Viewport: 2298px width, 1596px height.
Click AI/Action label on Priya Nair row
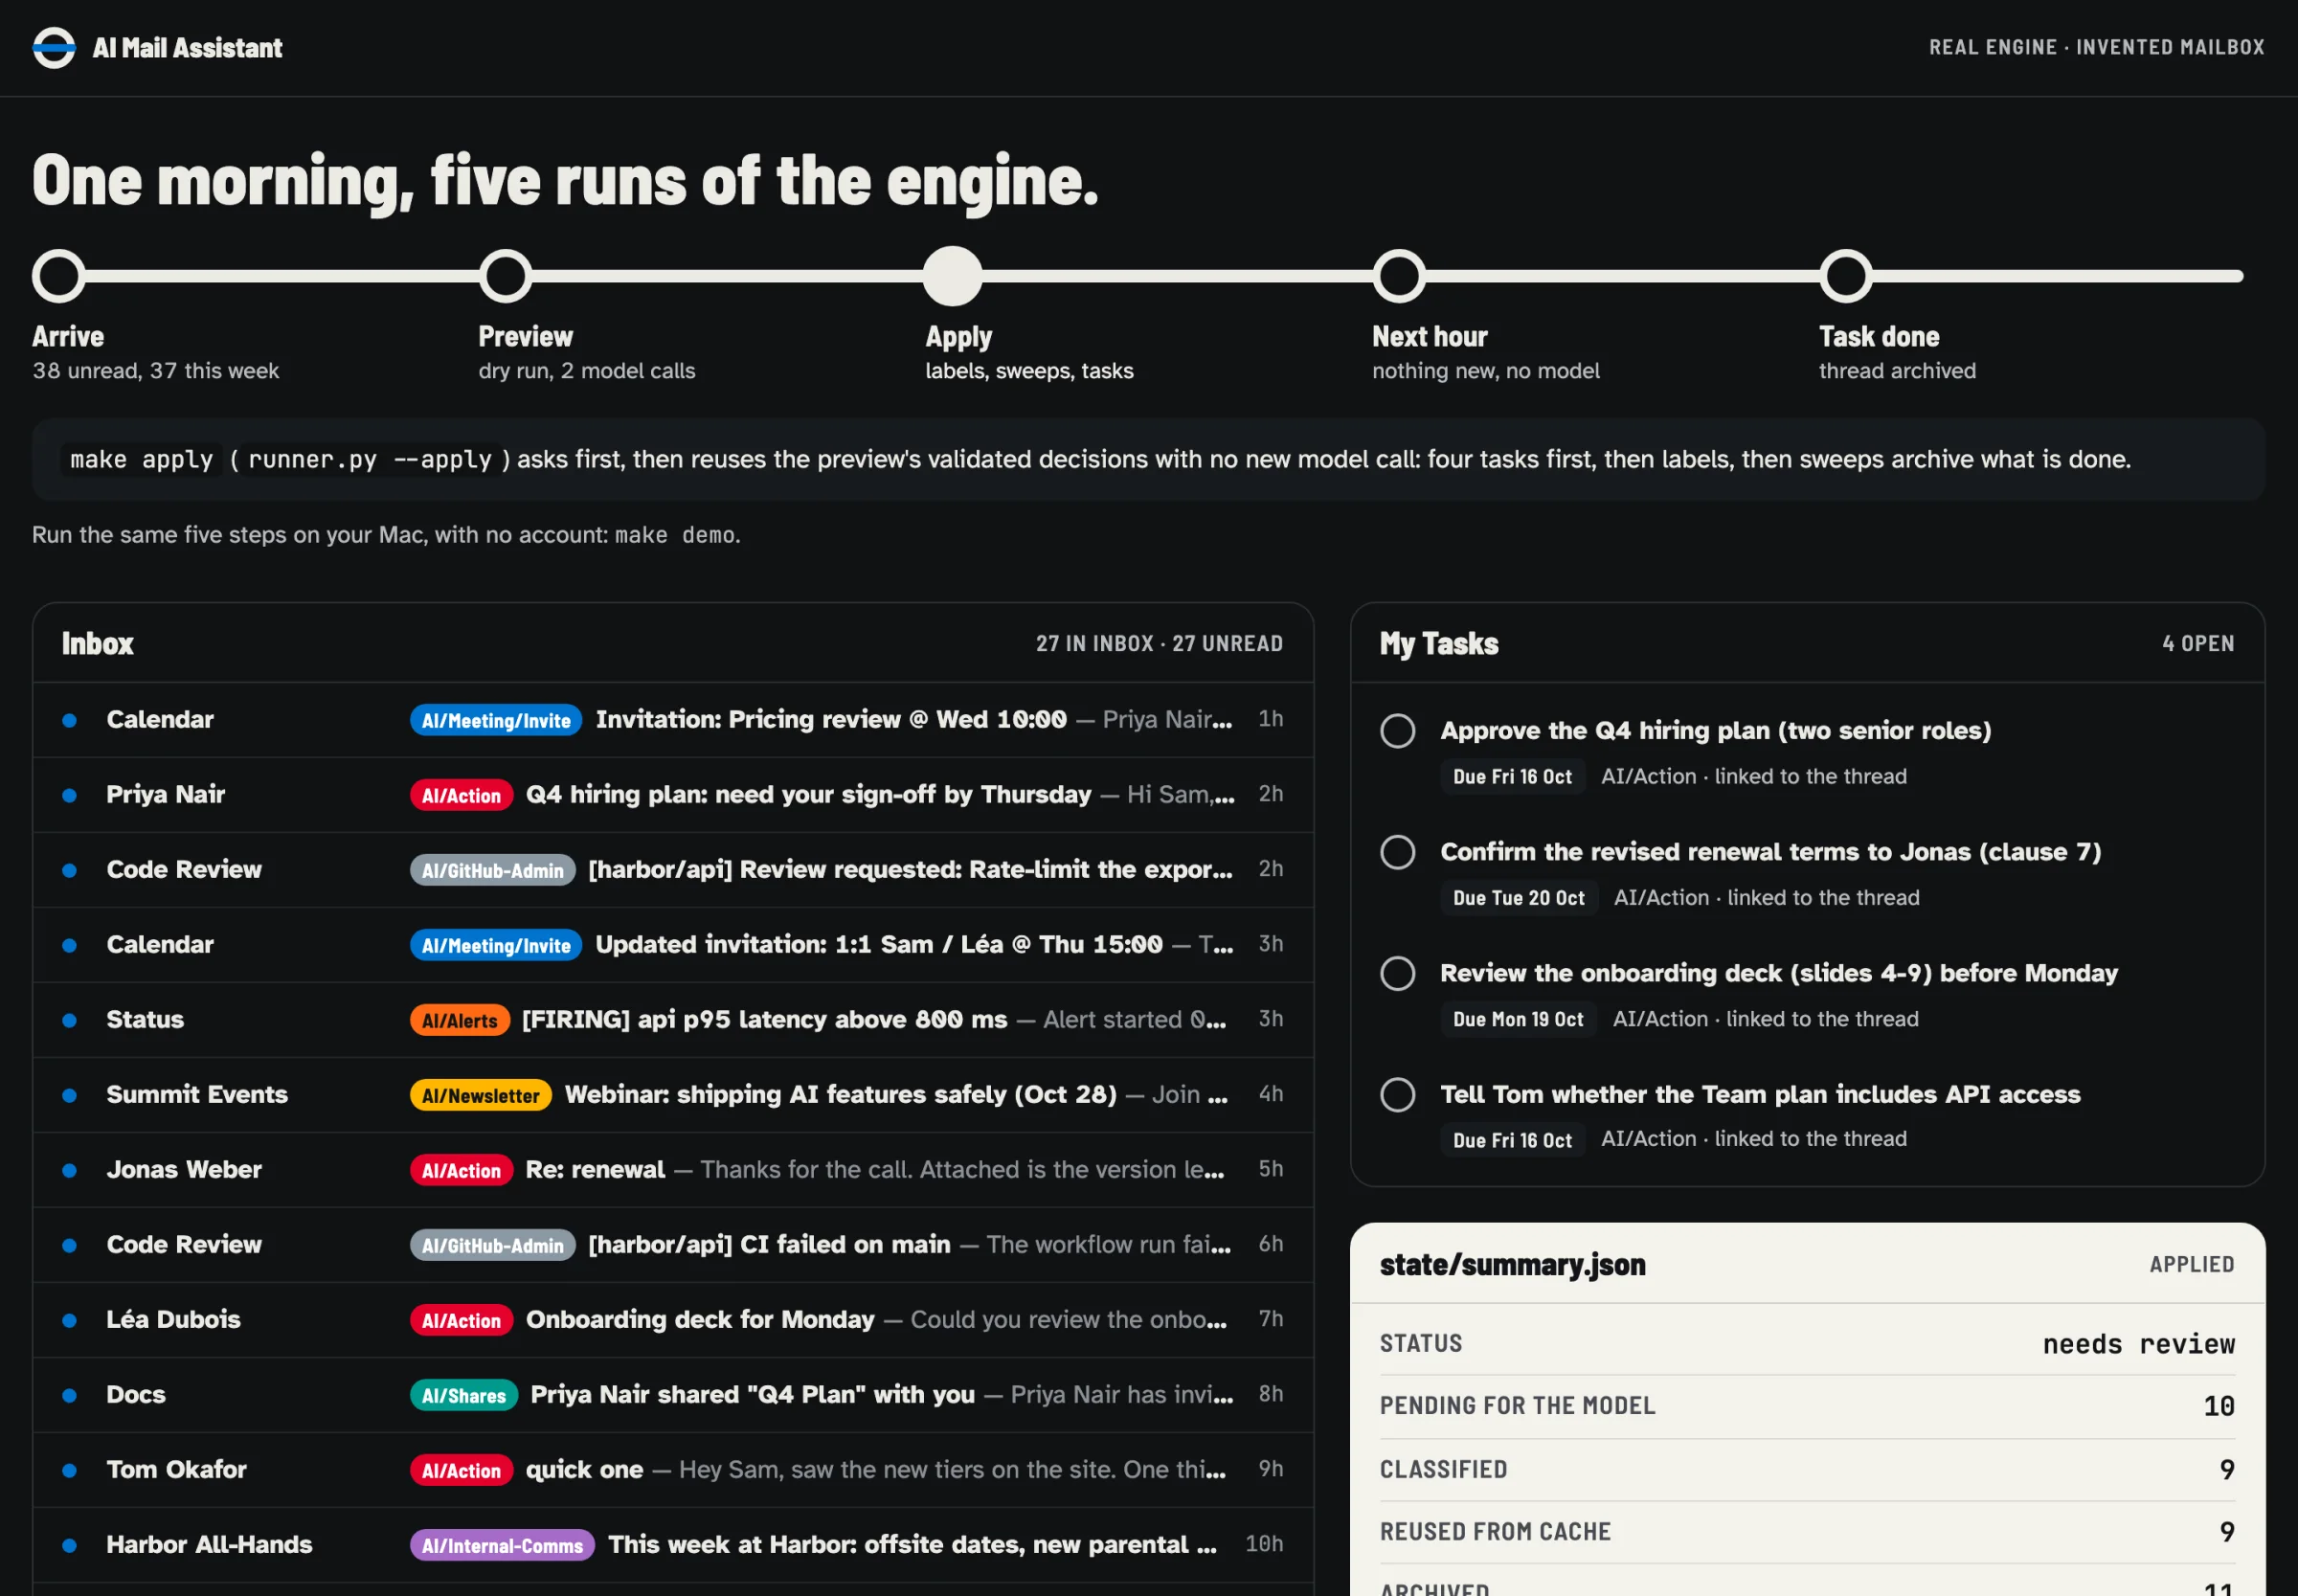(x=461, y=795)
